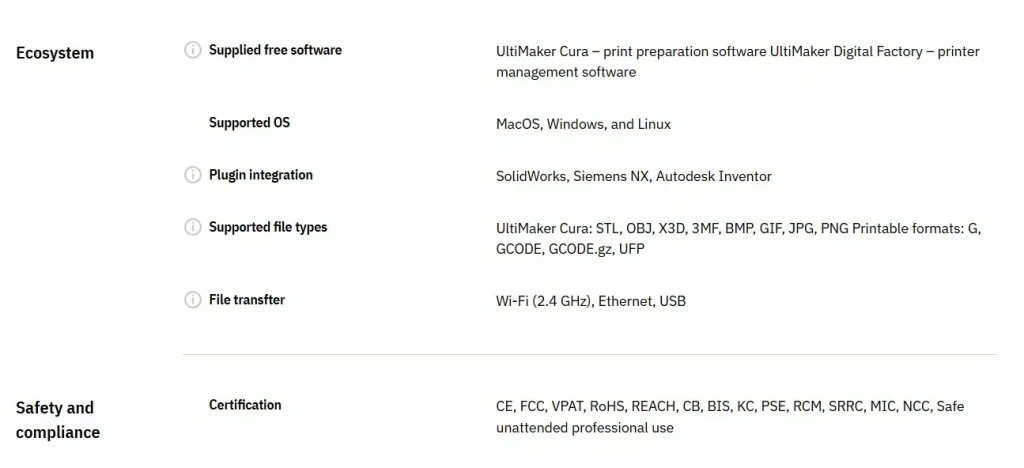Click the info icon next to File transfer

(x=193, y=300)
